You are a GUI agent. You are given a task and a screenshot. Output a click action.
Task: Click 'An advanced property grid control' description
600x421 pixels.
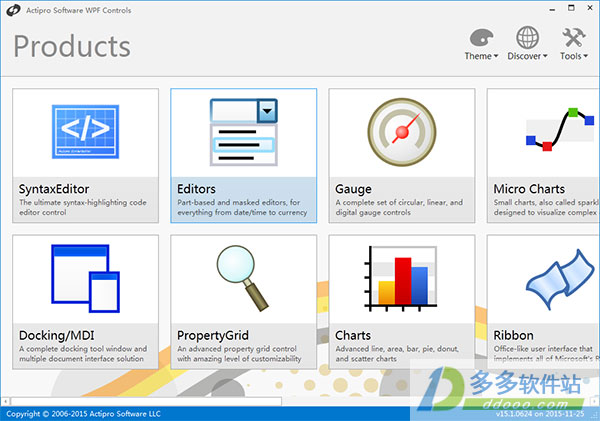tap(239, 354)
